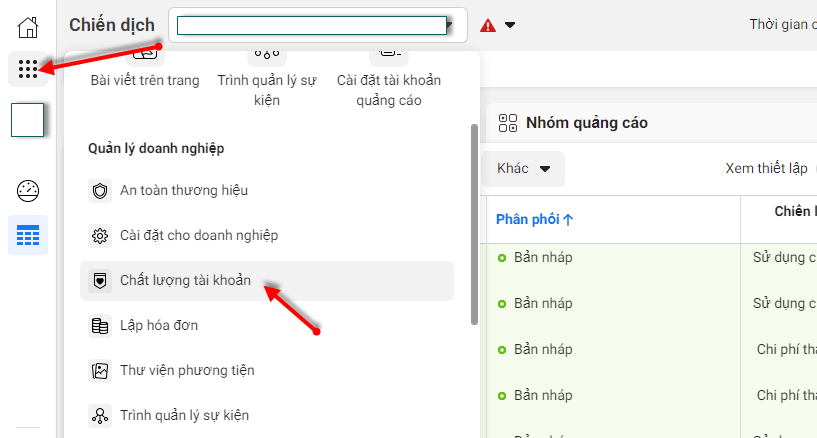The height and width of the screenshot is (438, 817).
Task: Click Xem thiết lập option
Action: [766, 168]
